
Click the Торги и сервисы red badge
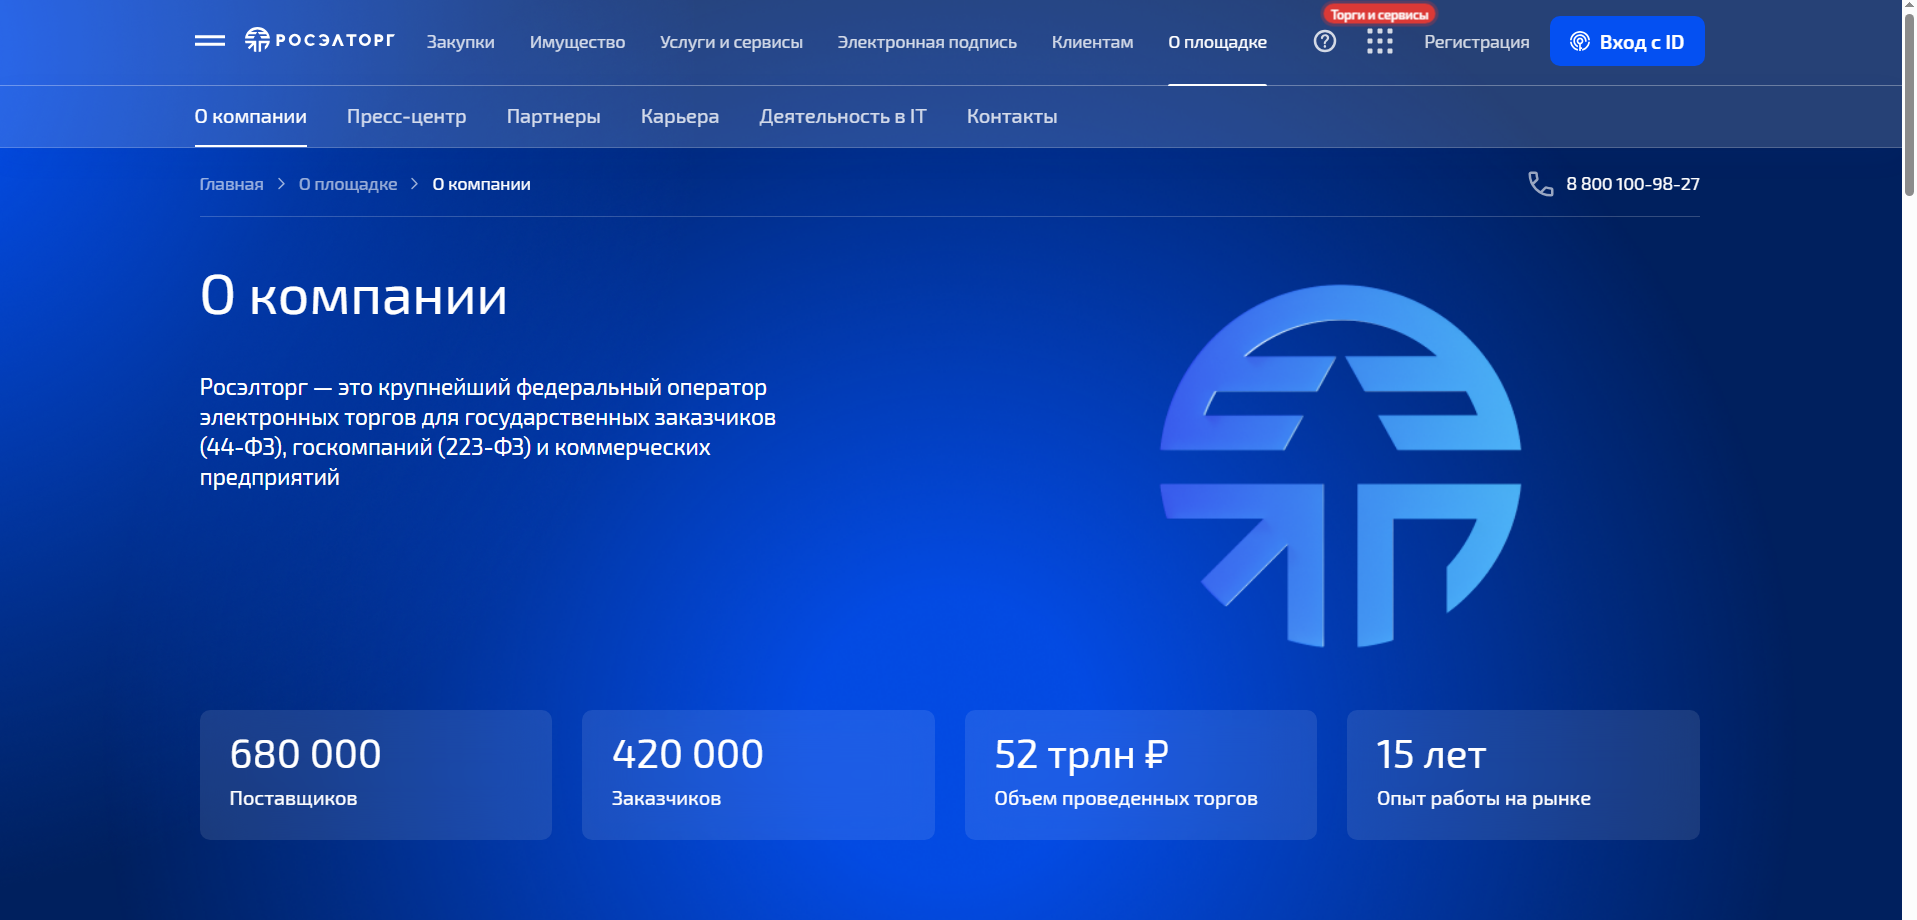point(1379,14)
